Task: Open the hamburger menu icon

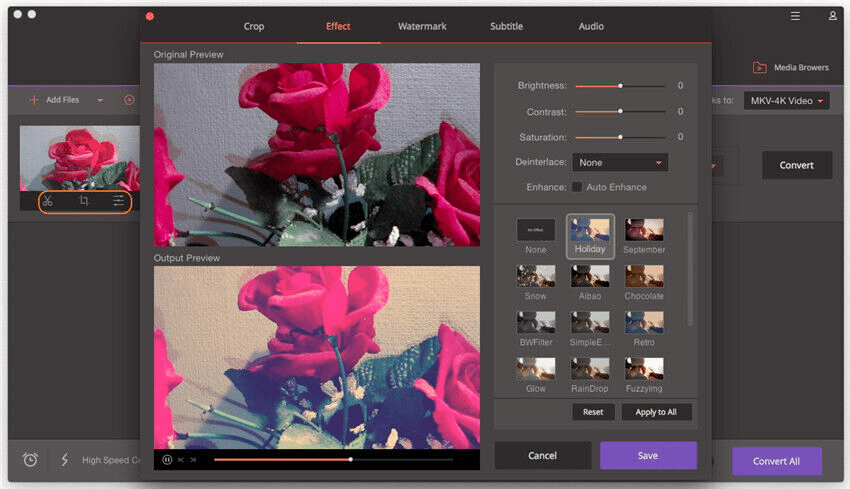Action: pyautogui.click(x=795, y=16)
